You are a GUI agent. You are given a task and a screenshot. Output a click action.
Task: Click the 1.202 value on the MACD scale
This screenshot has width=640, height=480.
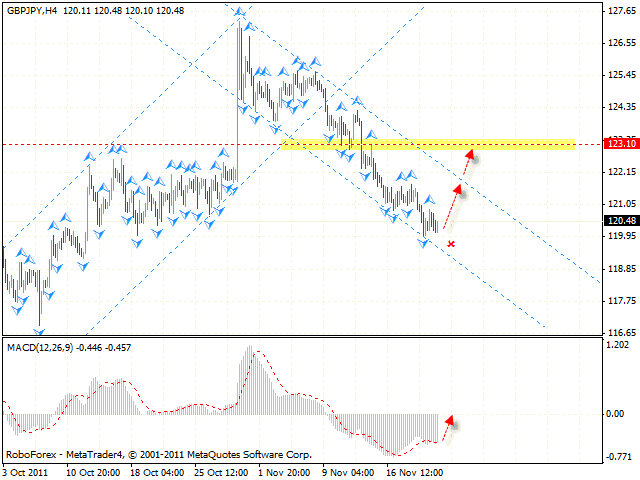click(x=619, y=346)
